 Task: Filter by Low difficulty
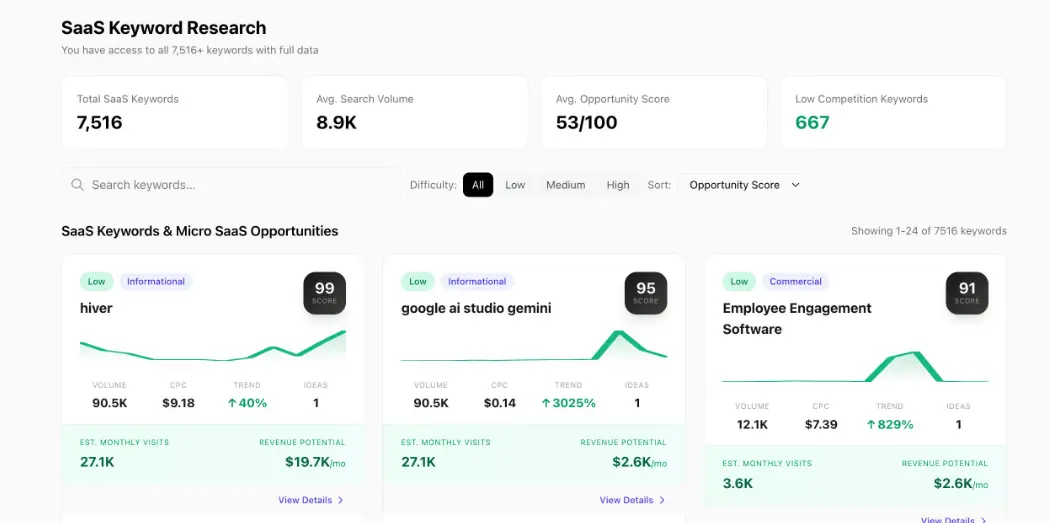pos(515,185)
